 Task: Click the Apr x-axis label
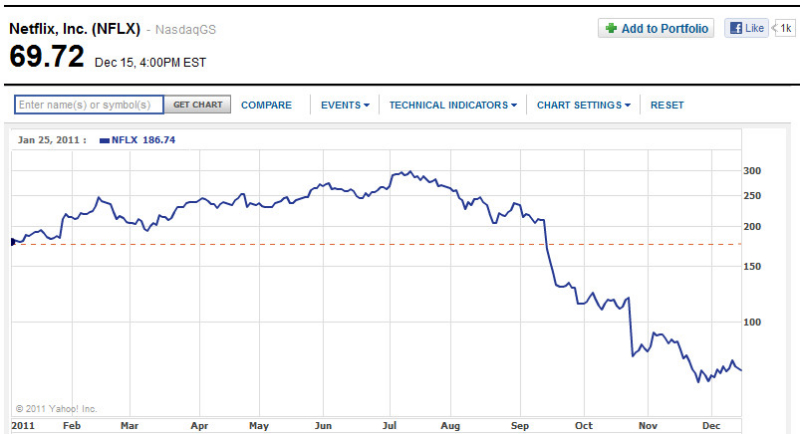[199, 426]
